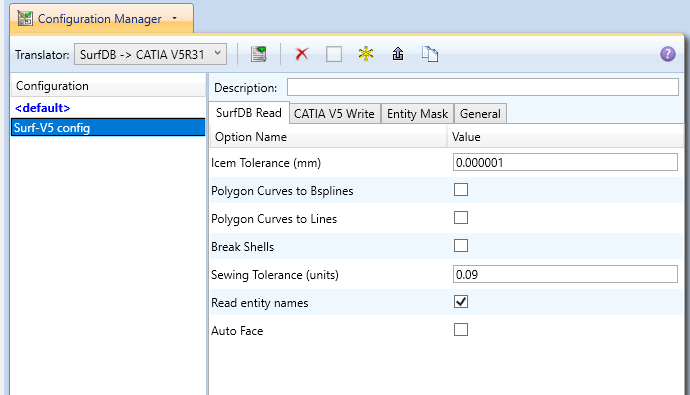Open the General tab
Screen dimensions: 690x395
pos(480,114)
